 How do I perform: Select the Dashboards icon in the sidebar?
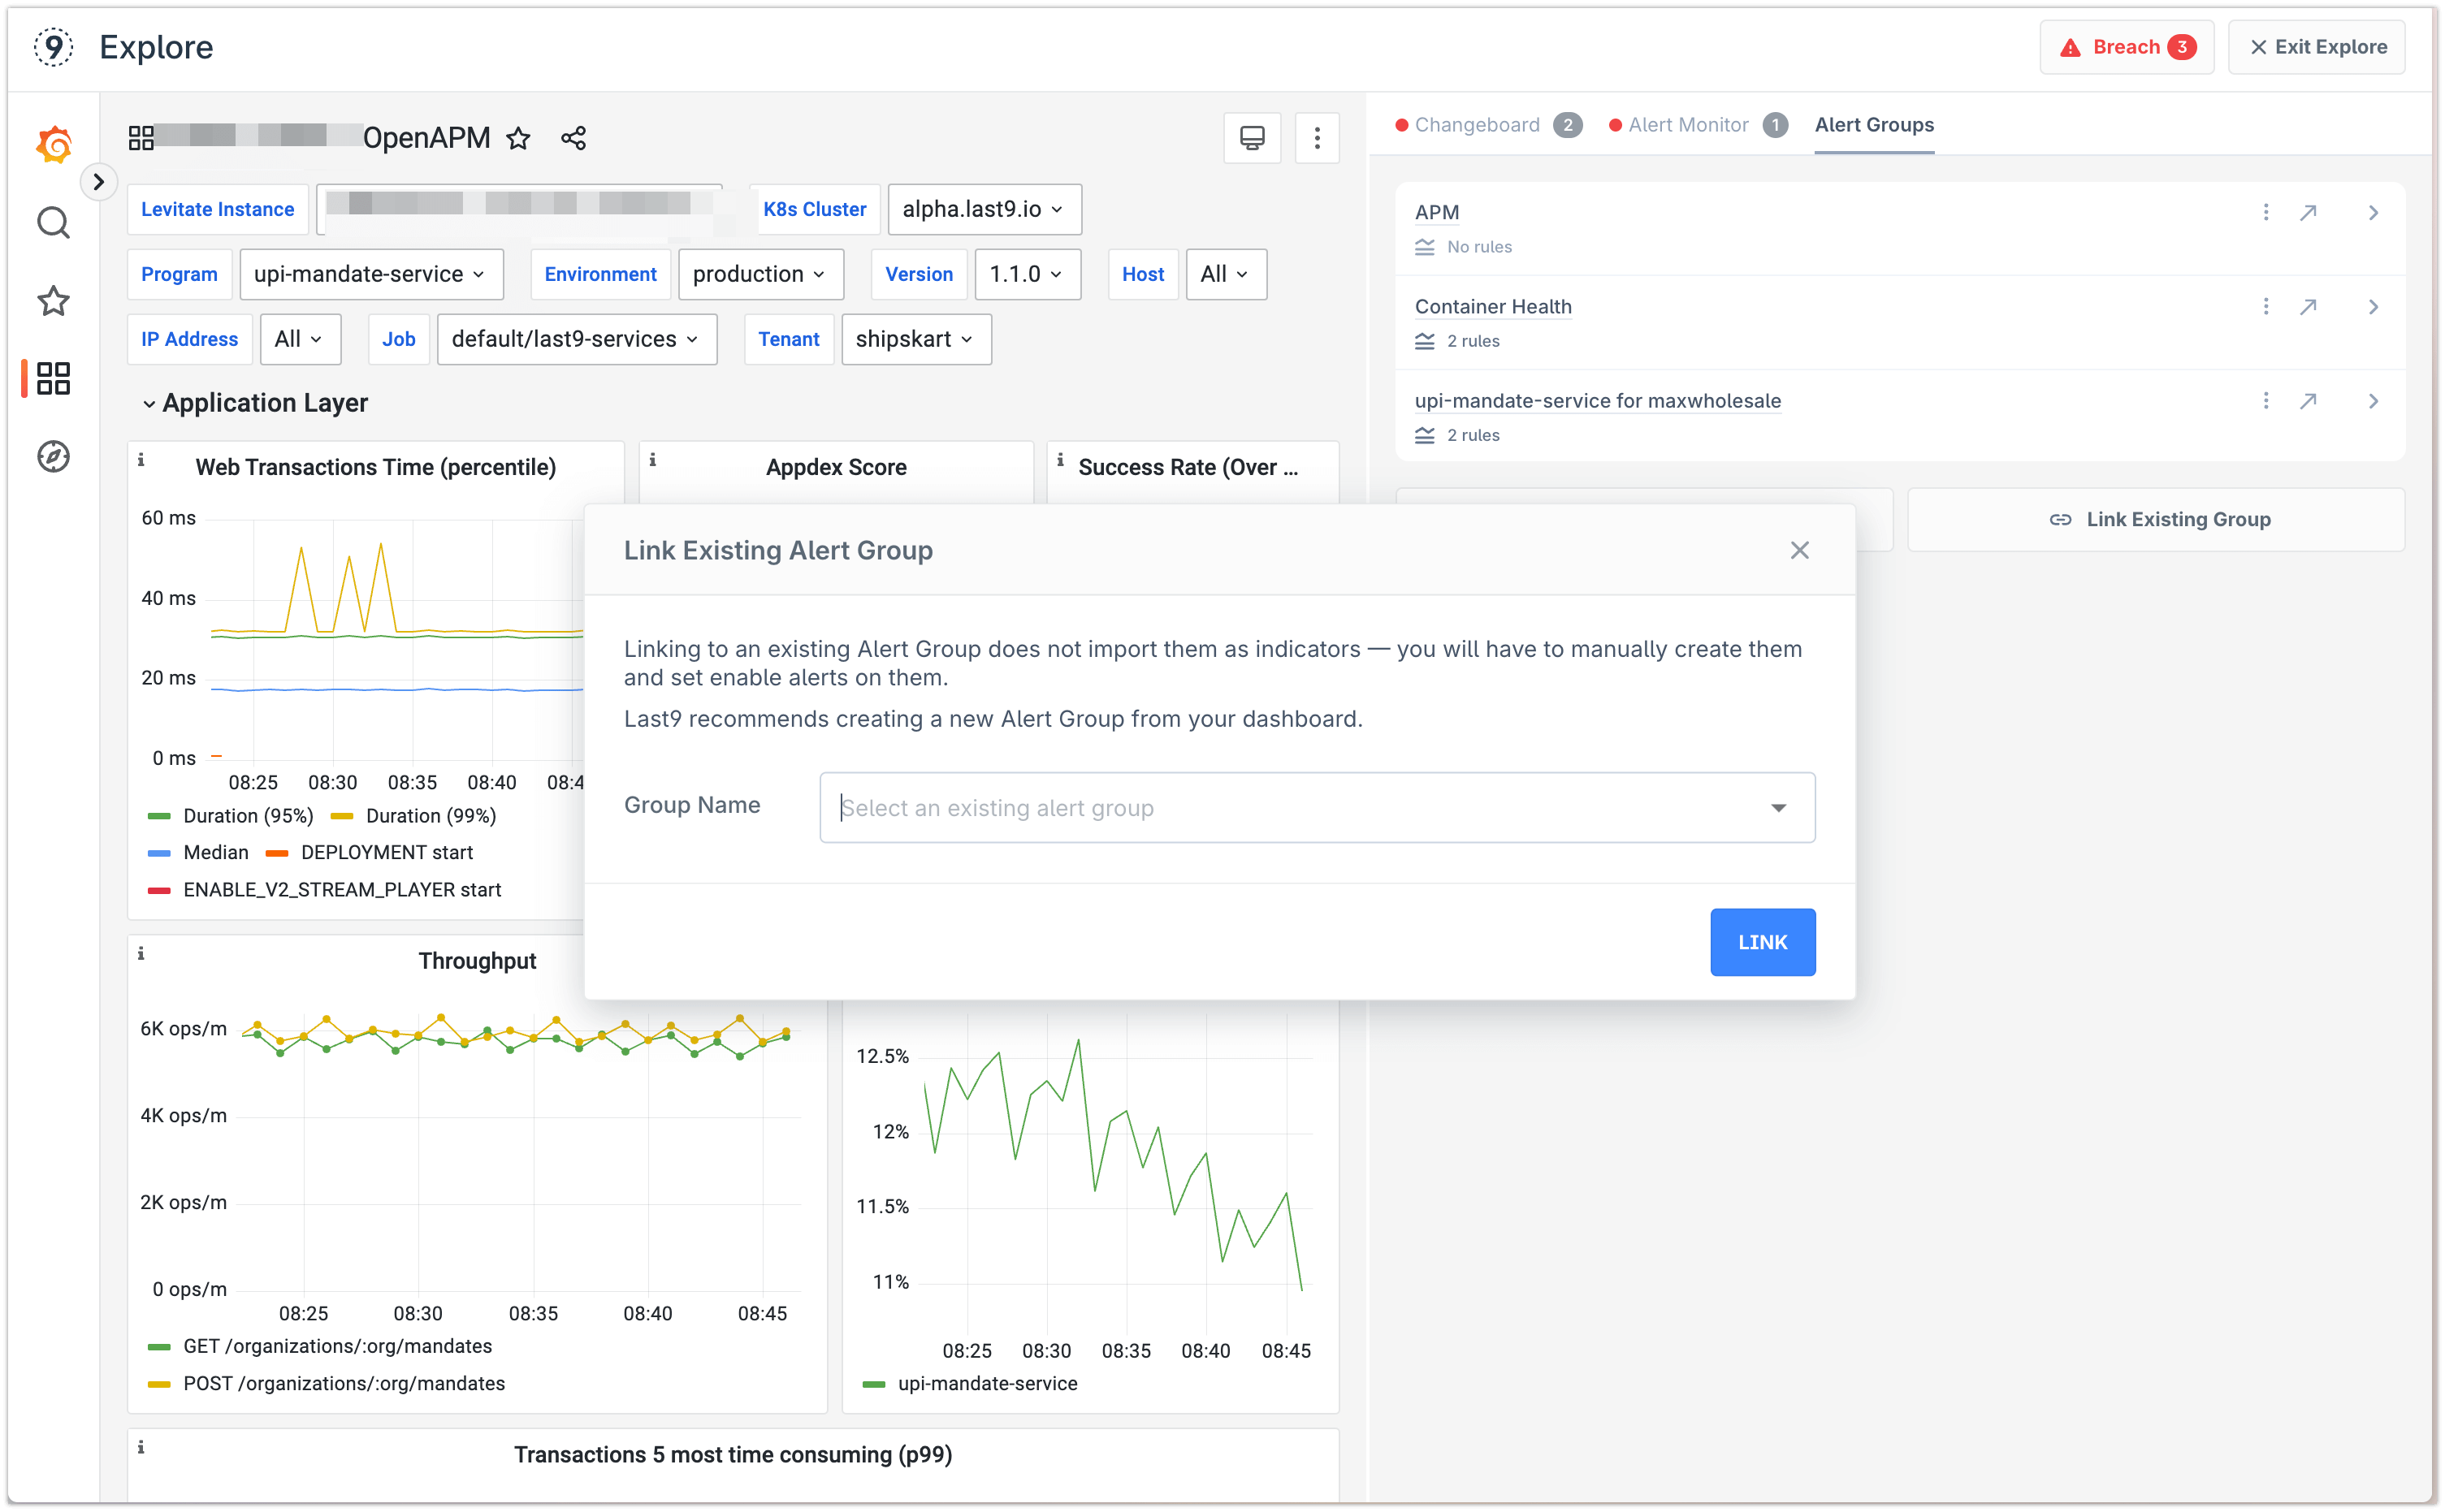(x=52, y=379)
